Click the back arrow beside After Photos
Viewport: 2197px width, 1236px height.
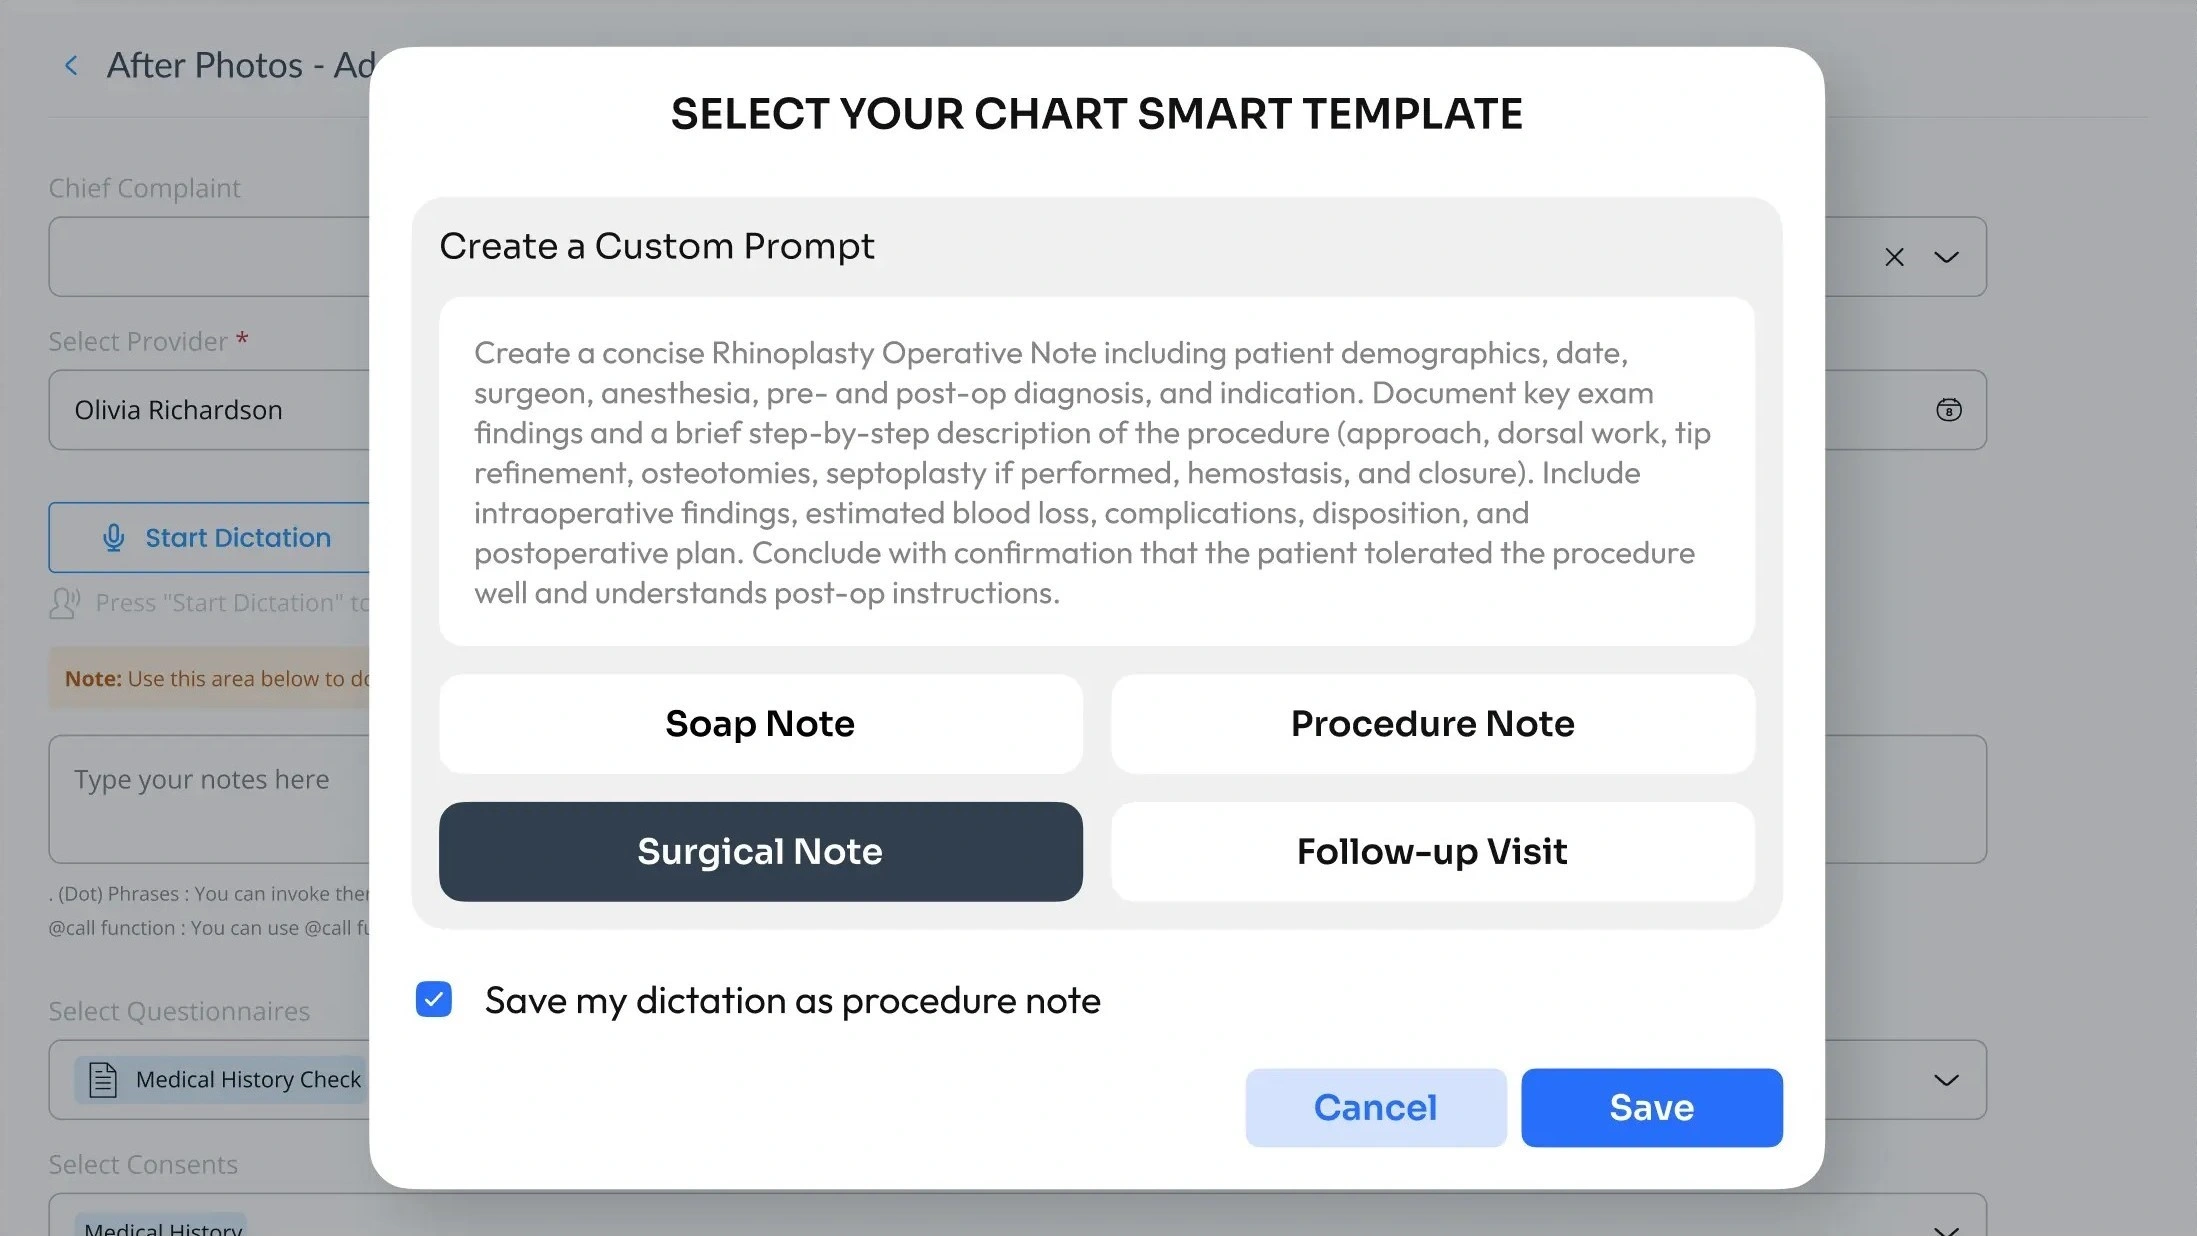point(71,66)
